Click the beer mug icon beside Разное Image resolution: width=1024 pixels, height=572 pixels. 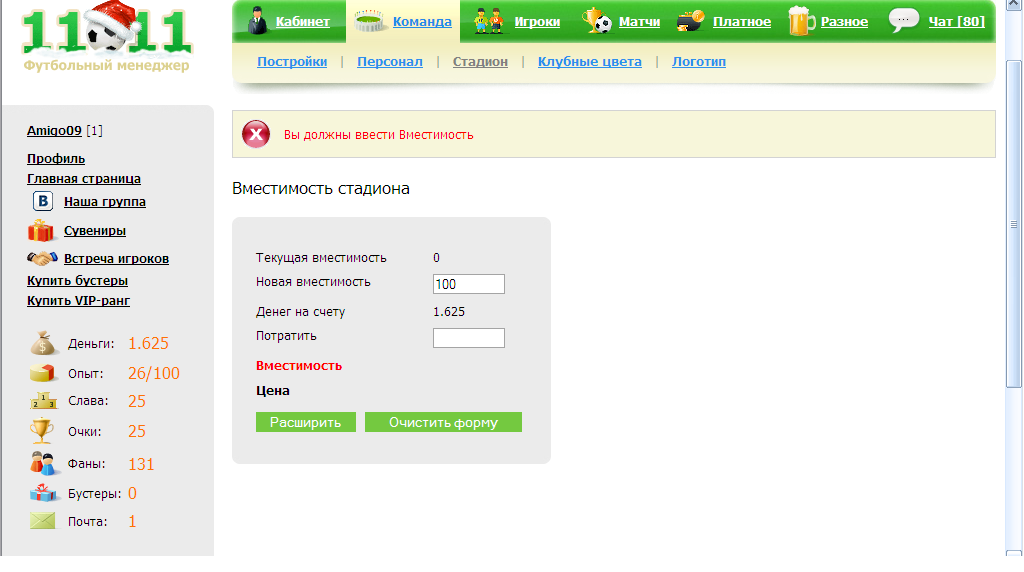click(x=801, y=20)
